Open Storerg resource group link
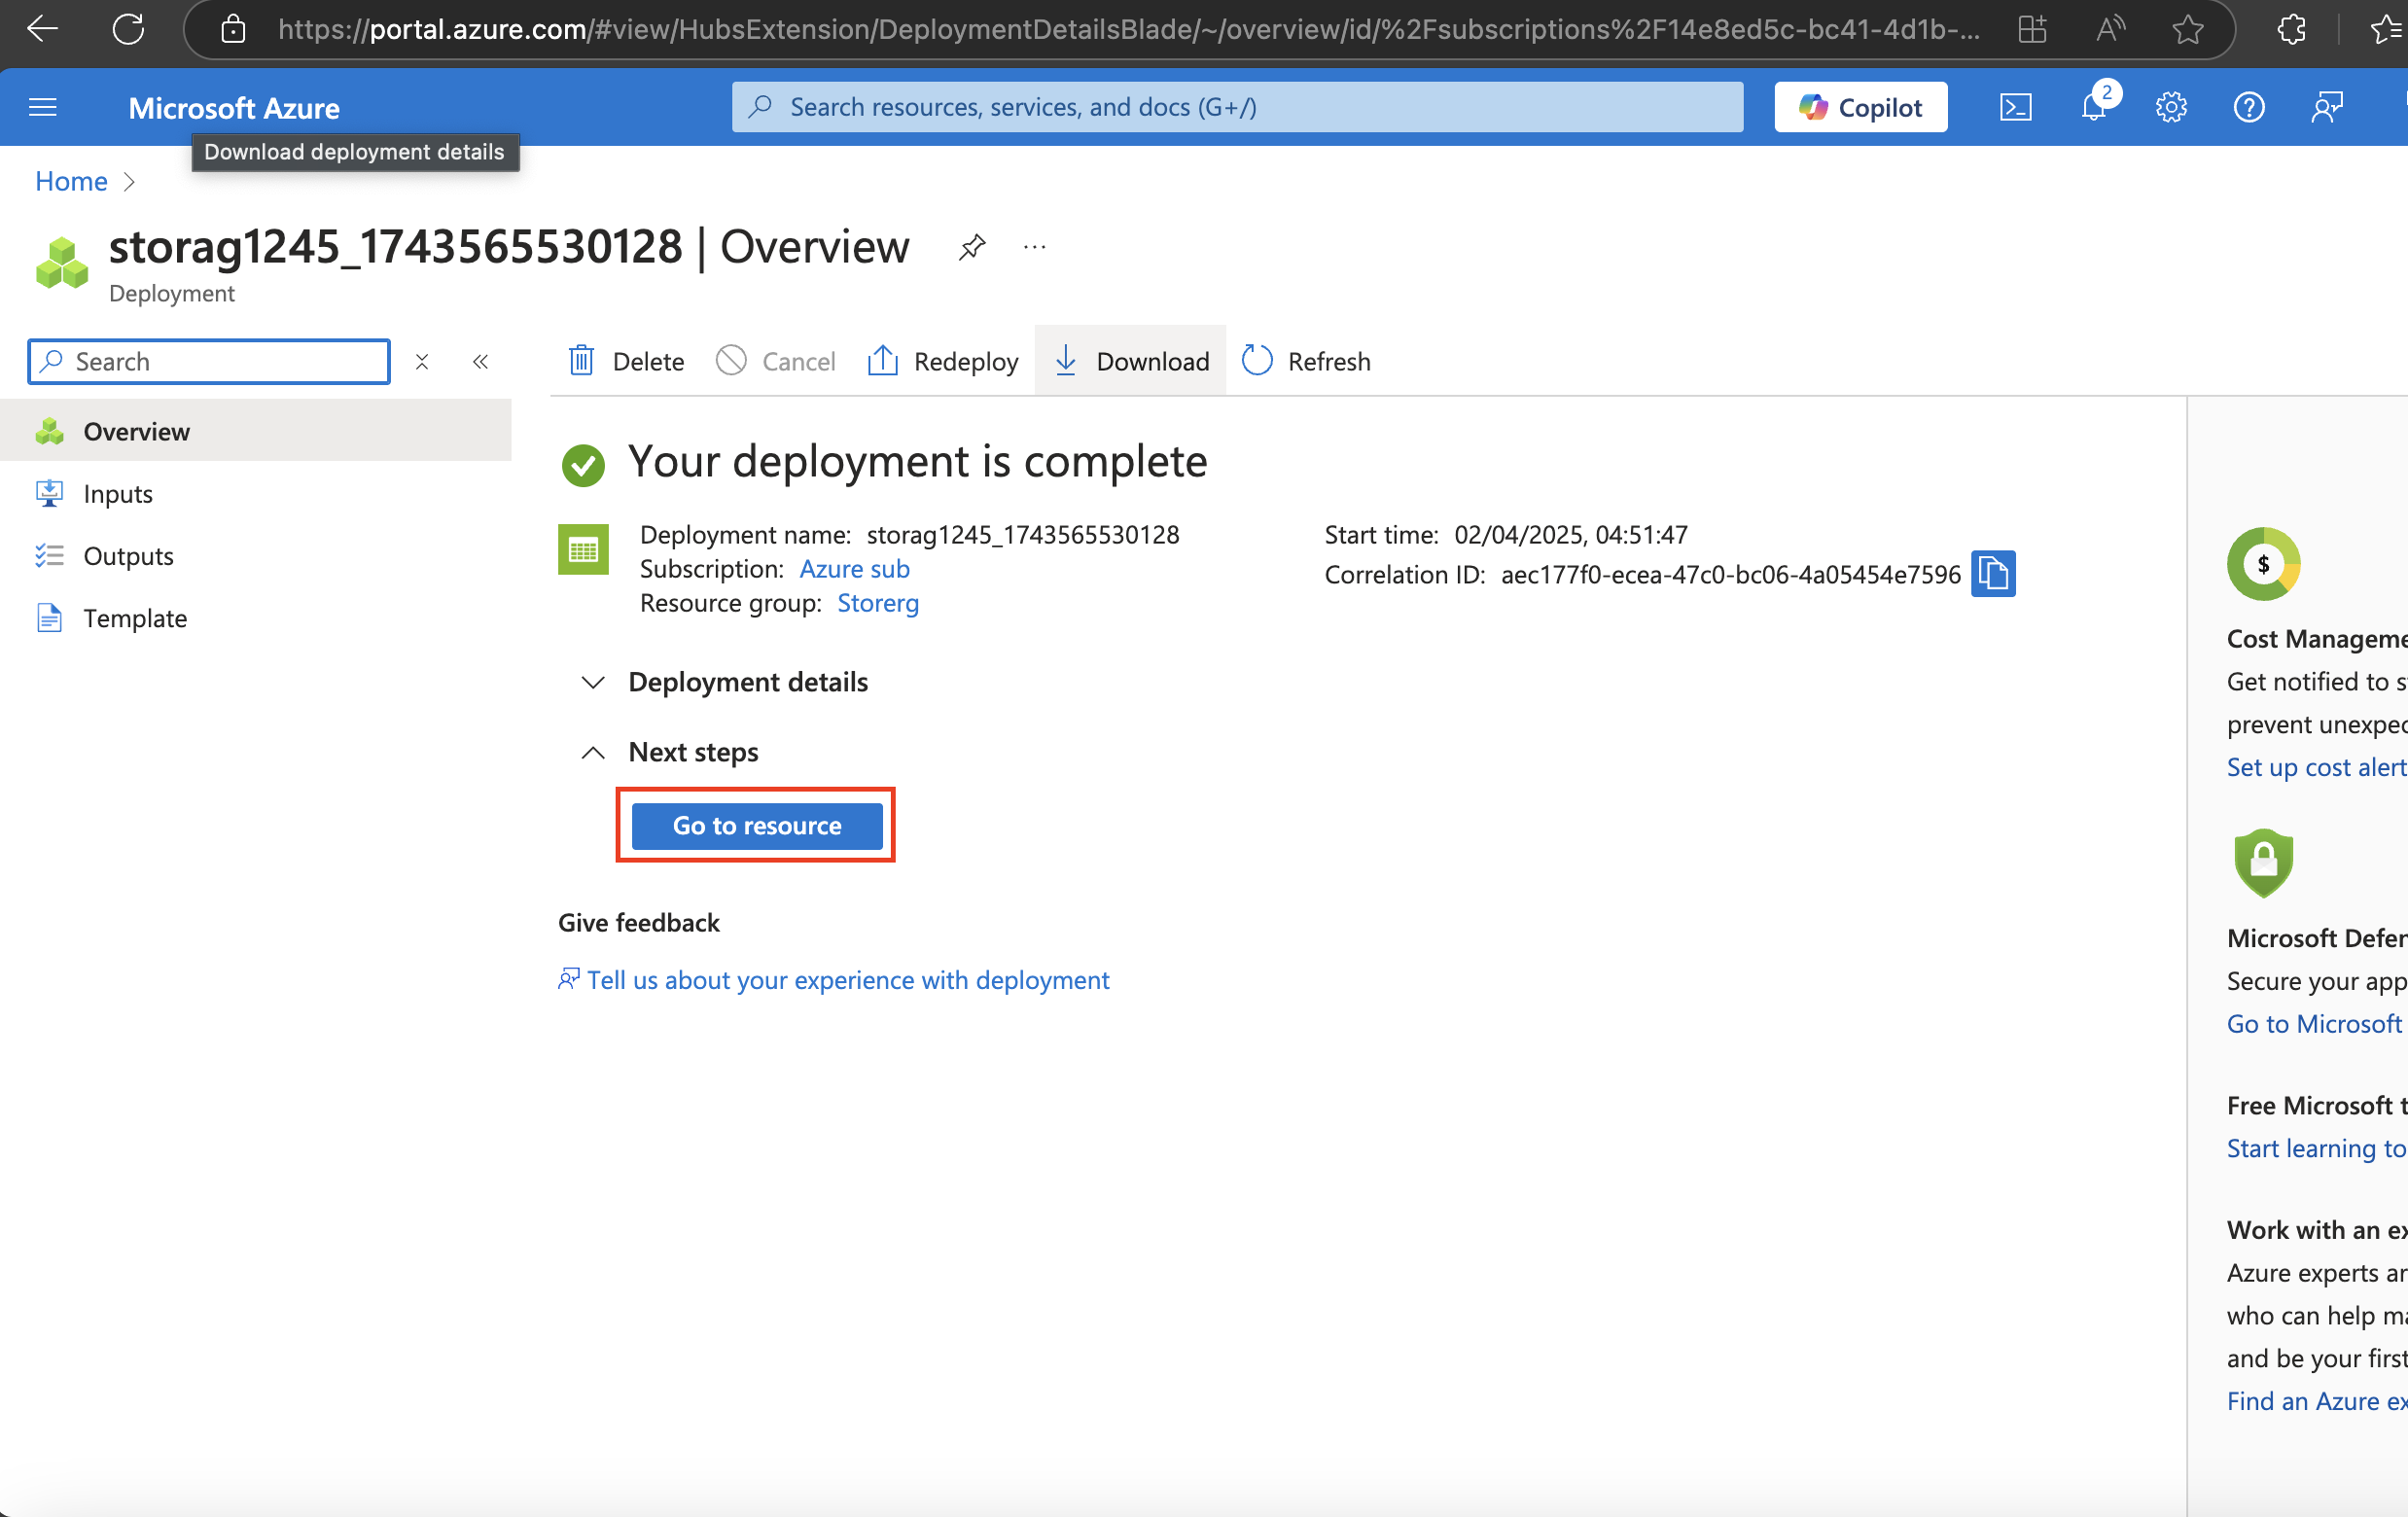 tap(878, 603)
